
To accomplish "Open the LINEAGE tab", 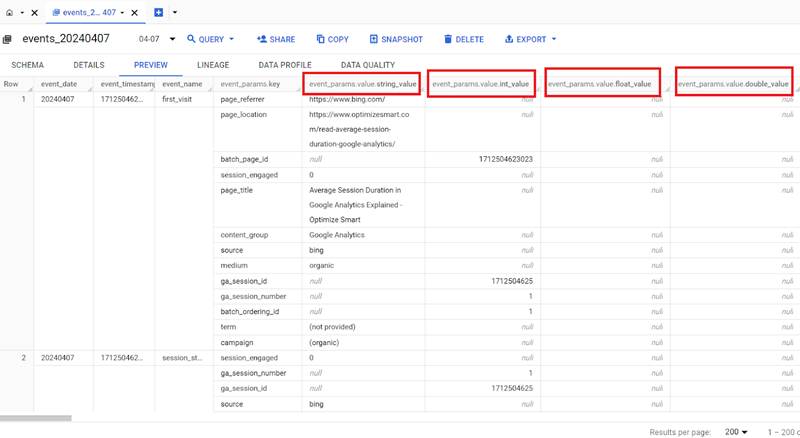I will 213,65.
